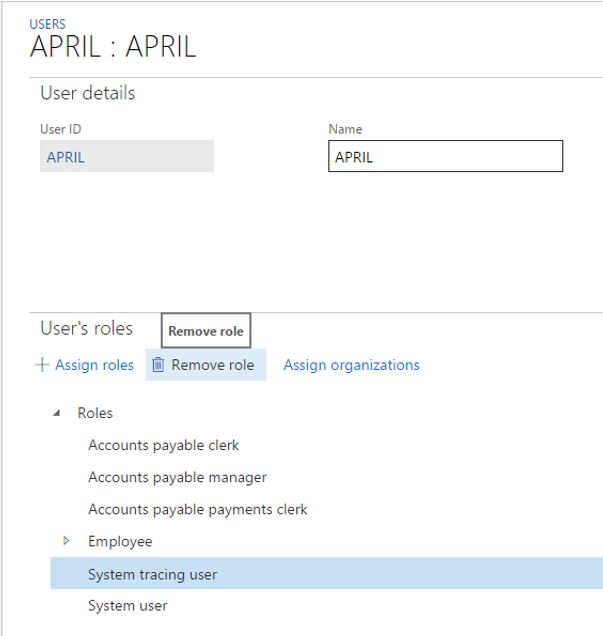Click the plus icon beside Assign roles
The width and height of the screenshot is (603, 636).
tap(42, 365)
